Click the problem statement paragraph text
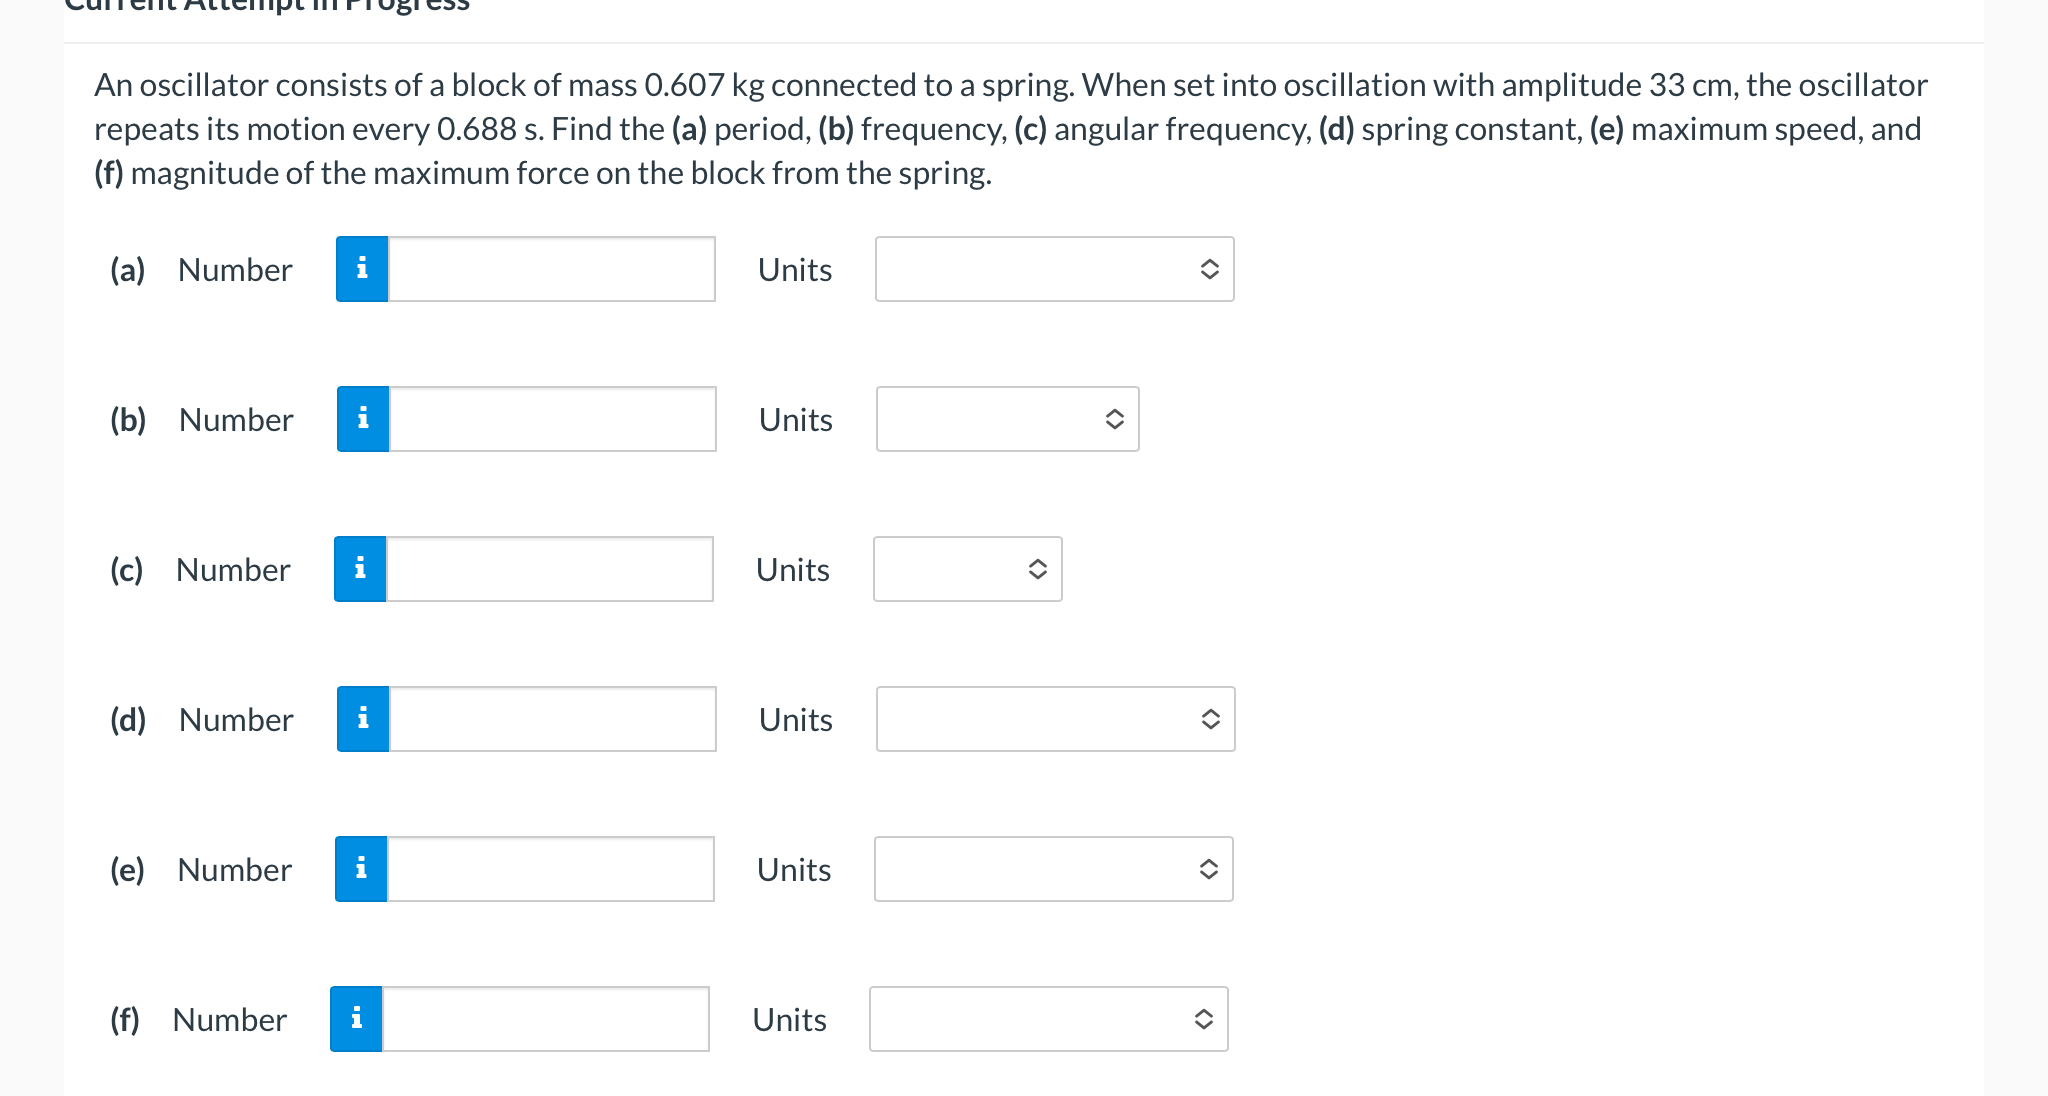The image size is (2048, 1096). (x=1010, y=129)
